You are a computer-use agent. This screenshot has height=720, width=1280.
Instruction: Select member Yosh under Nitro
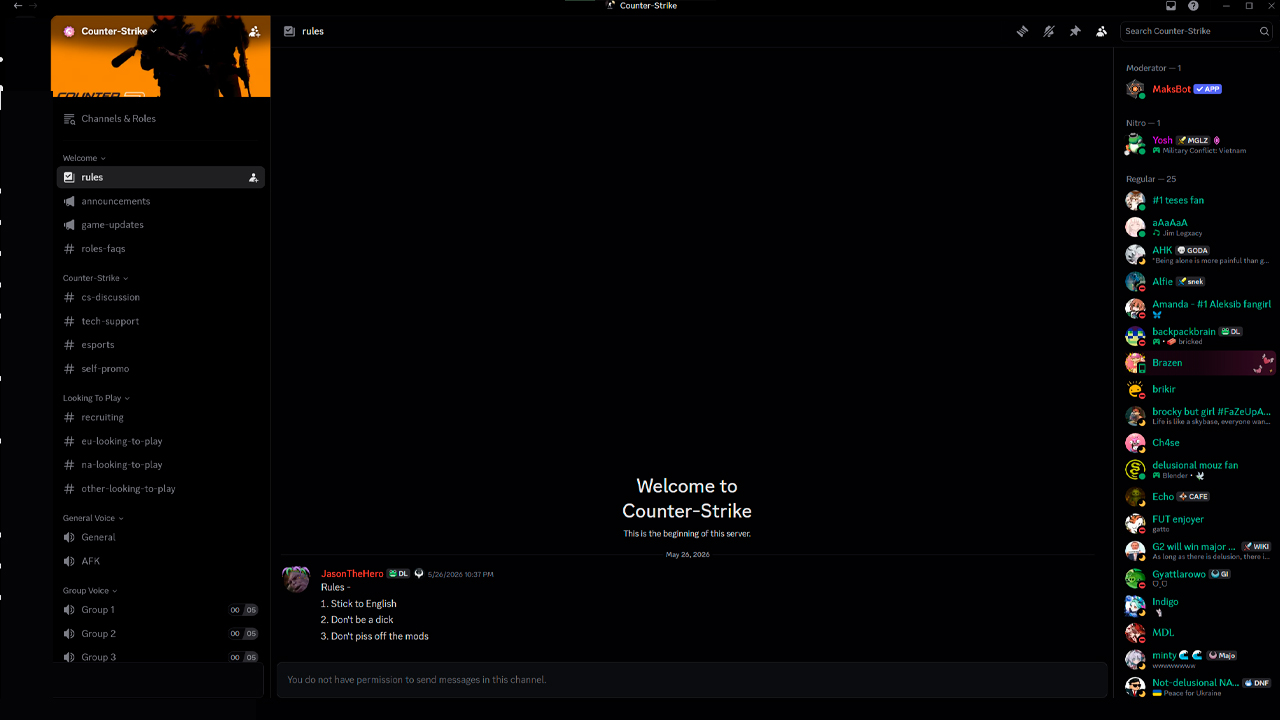tap(1199, 145)
